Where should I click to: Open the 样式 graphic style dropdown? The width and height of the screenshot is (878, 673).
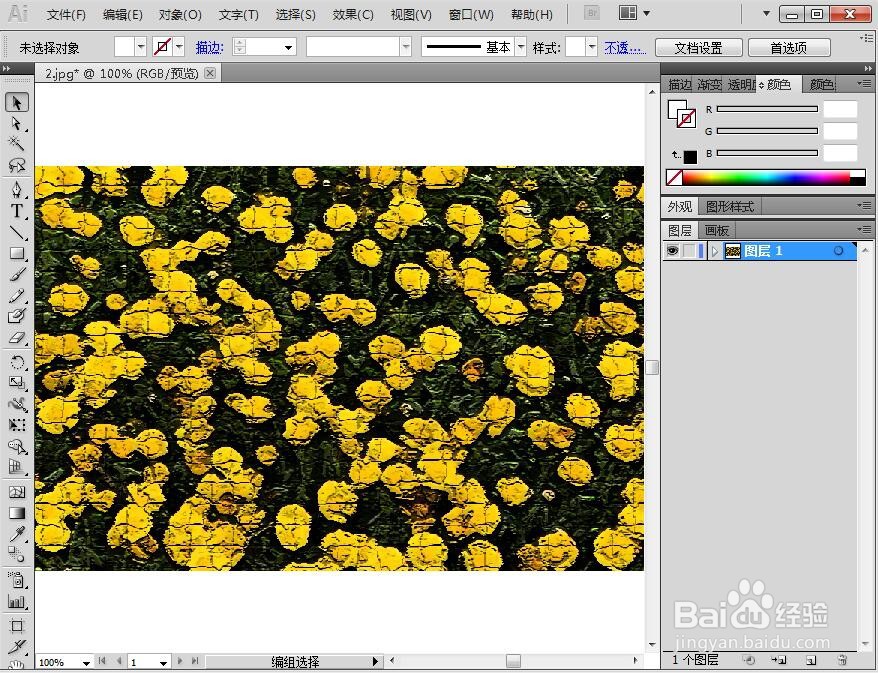pyautogui.click(x=591, y=48)
